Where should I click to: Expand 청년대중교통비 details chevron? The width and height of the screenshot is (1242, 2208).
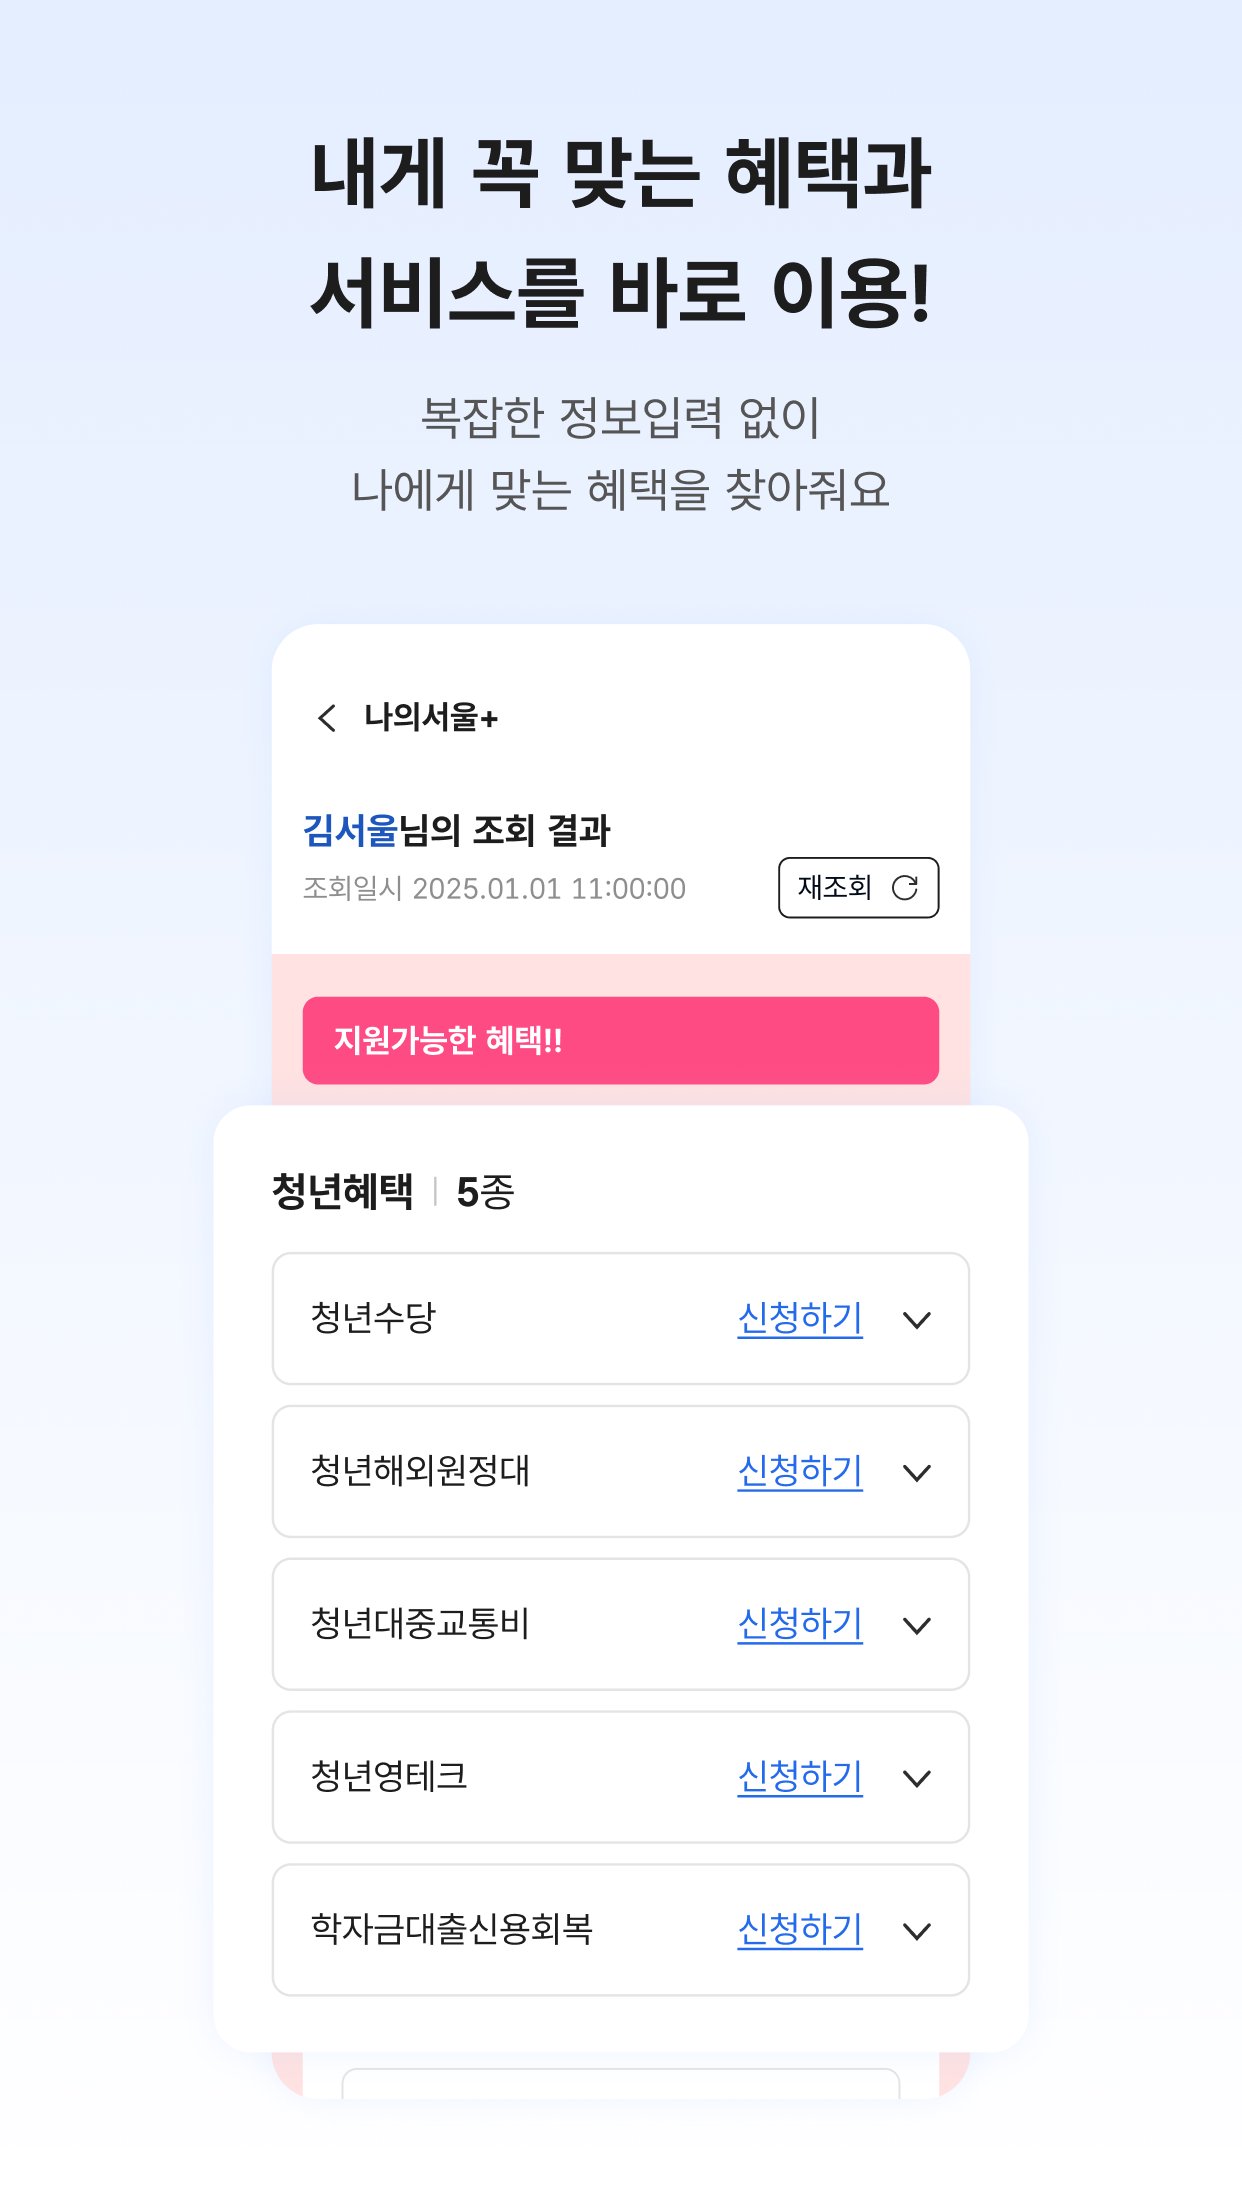tap(916, 1626)
